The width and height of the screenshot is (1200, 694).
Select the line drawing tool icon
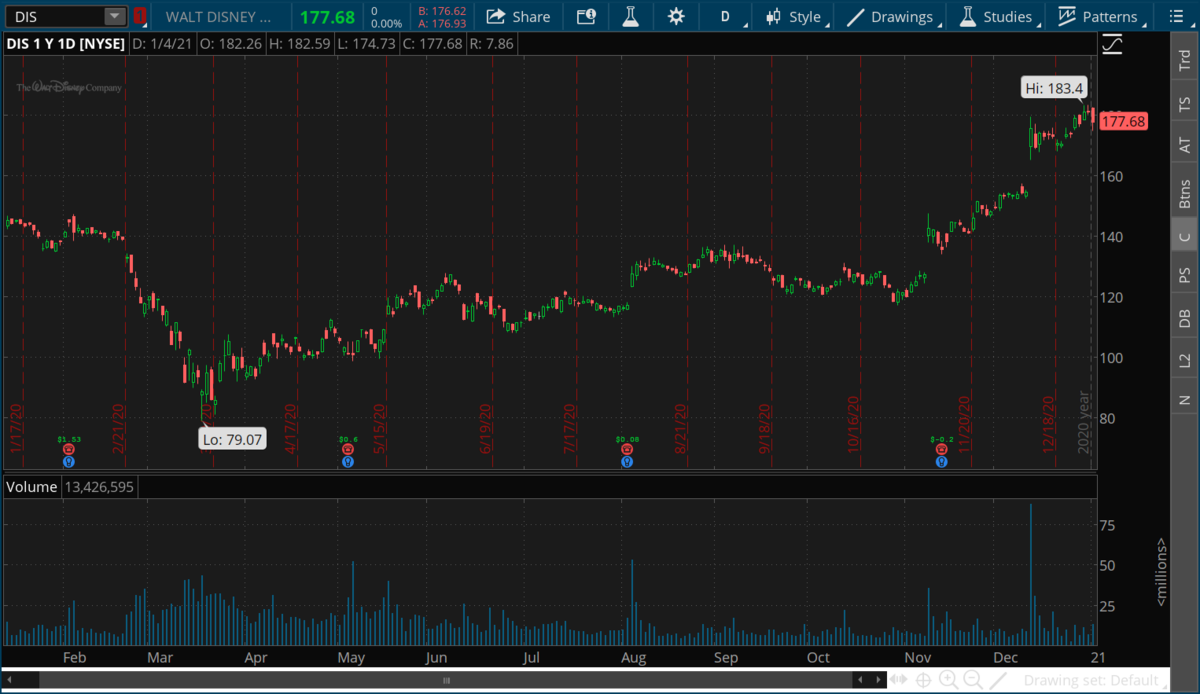997,680
